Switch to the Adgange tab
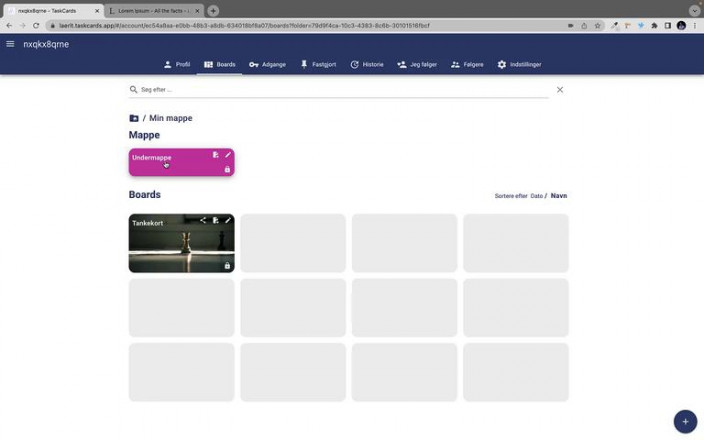 point(267,64)
